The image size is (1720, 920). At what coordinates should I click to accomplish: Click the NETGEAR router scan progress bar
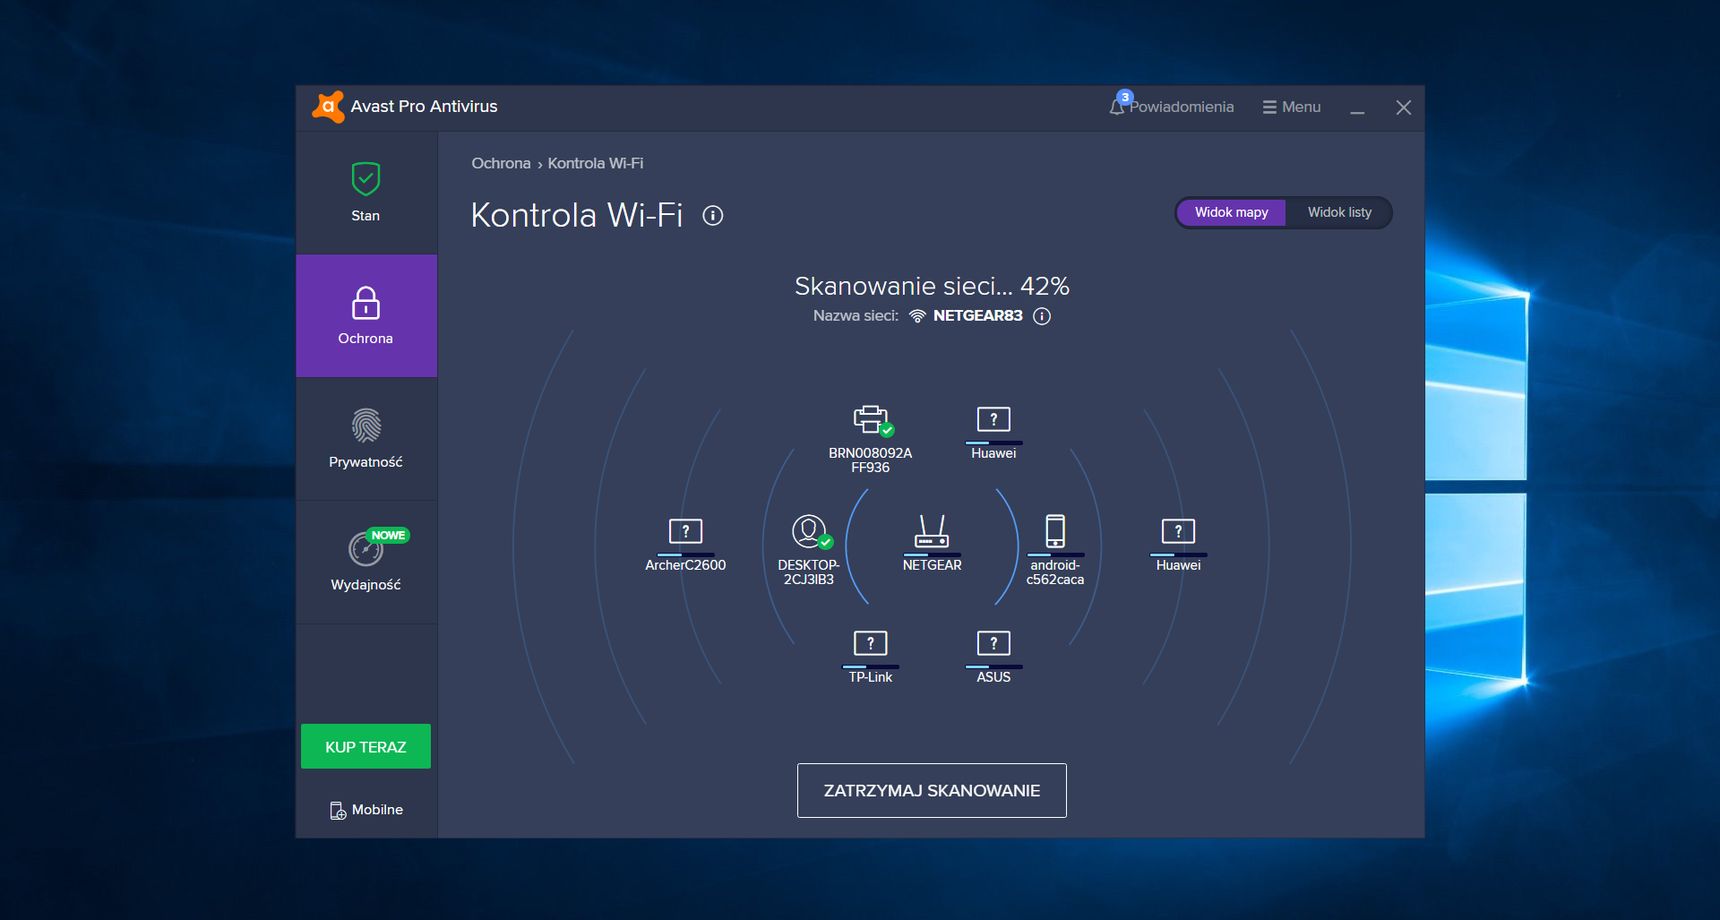point(932,555)
